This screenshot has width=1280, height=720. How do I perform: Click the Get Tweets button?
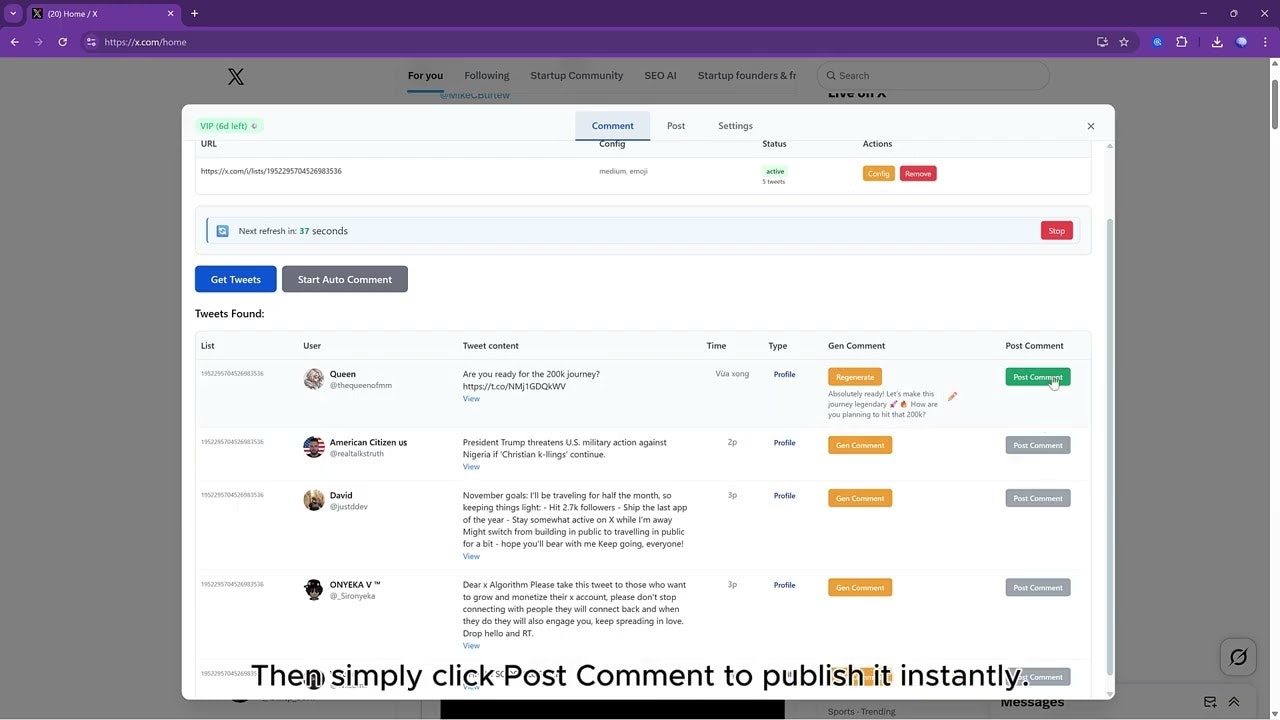[236, 279]
